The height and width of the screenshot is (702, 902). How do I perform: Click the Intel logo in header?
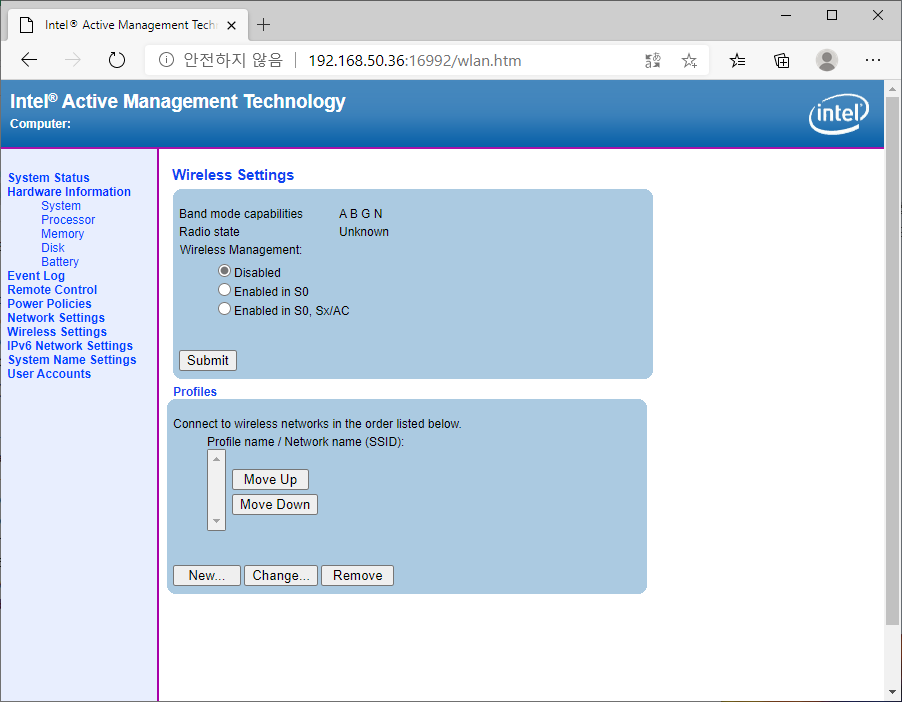839,114
